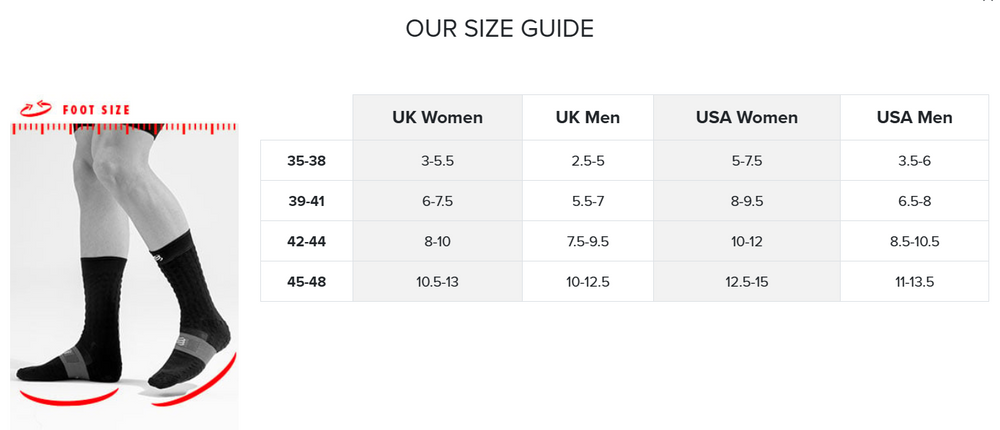Click the 45-48 size row label
The image size is (1000, 430).
pos(306,282)
